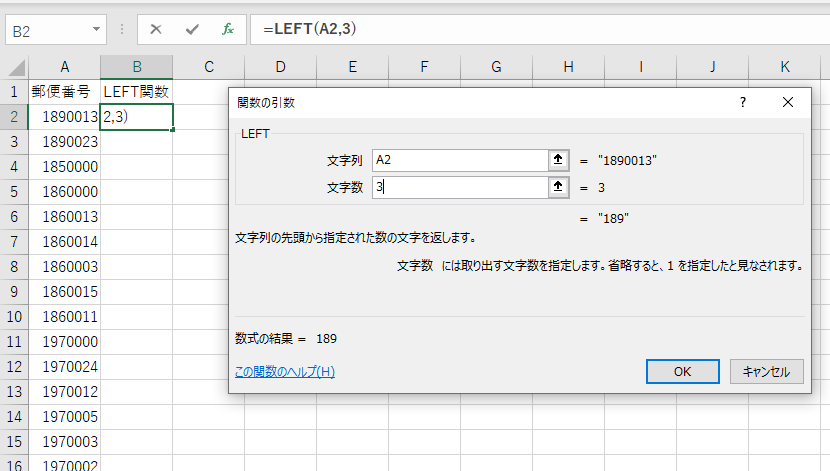Open この関数のヘルプ link
This screenshot has width=830, height=471.
285,372
